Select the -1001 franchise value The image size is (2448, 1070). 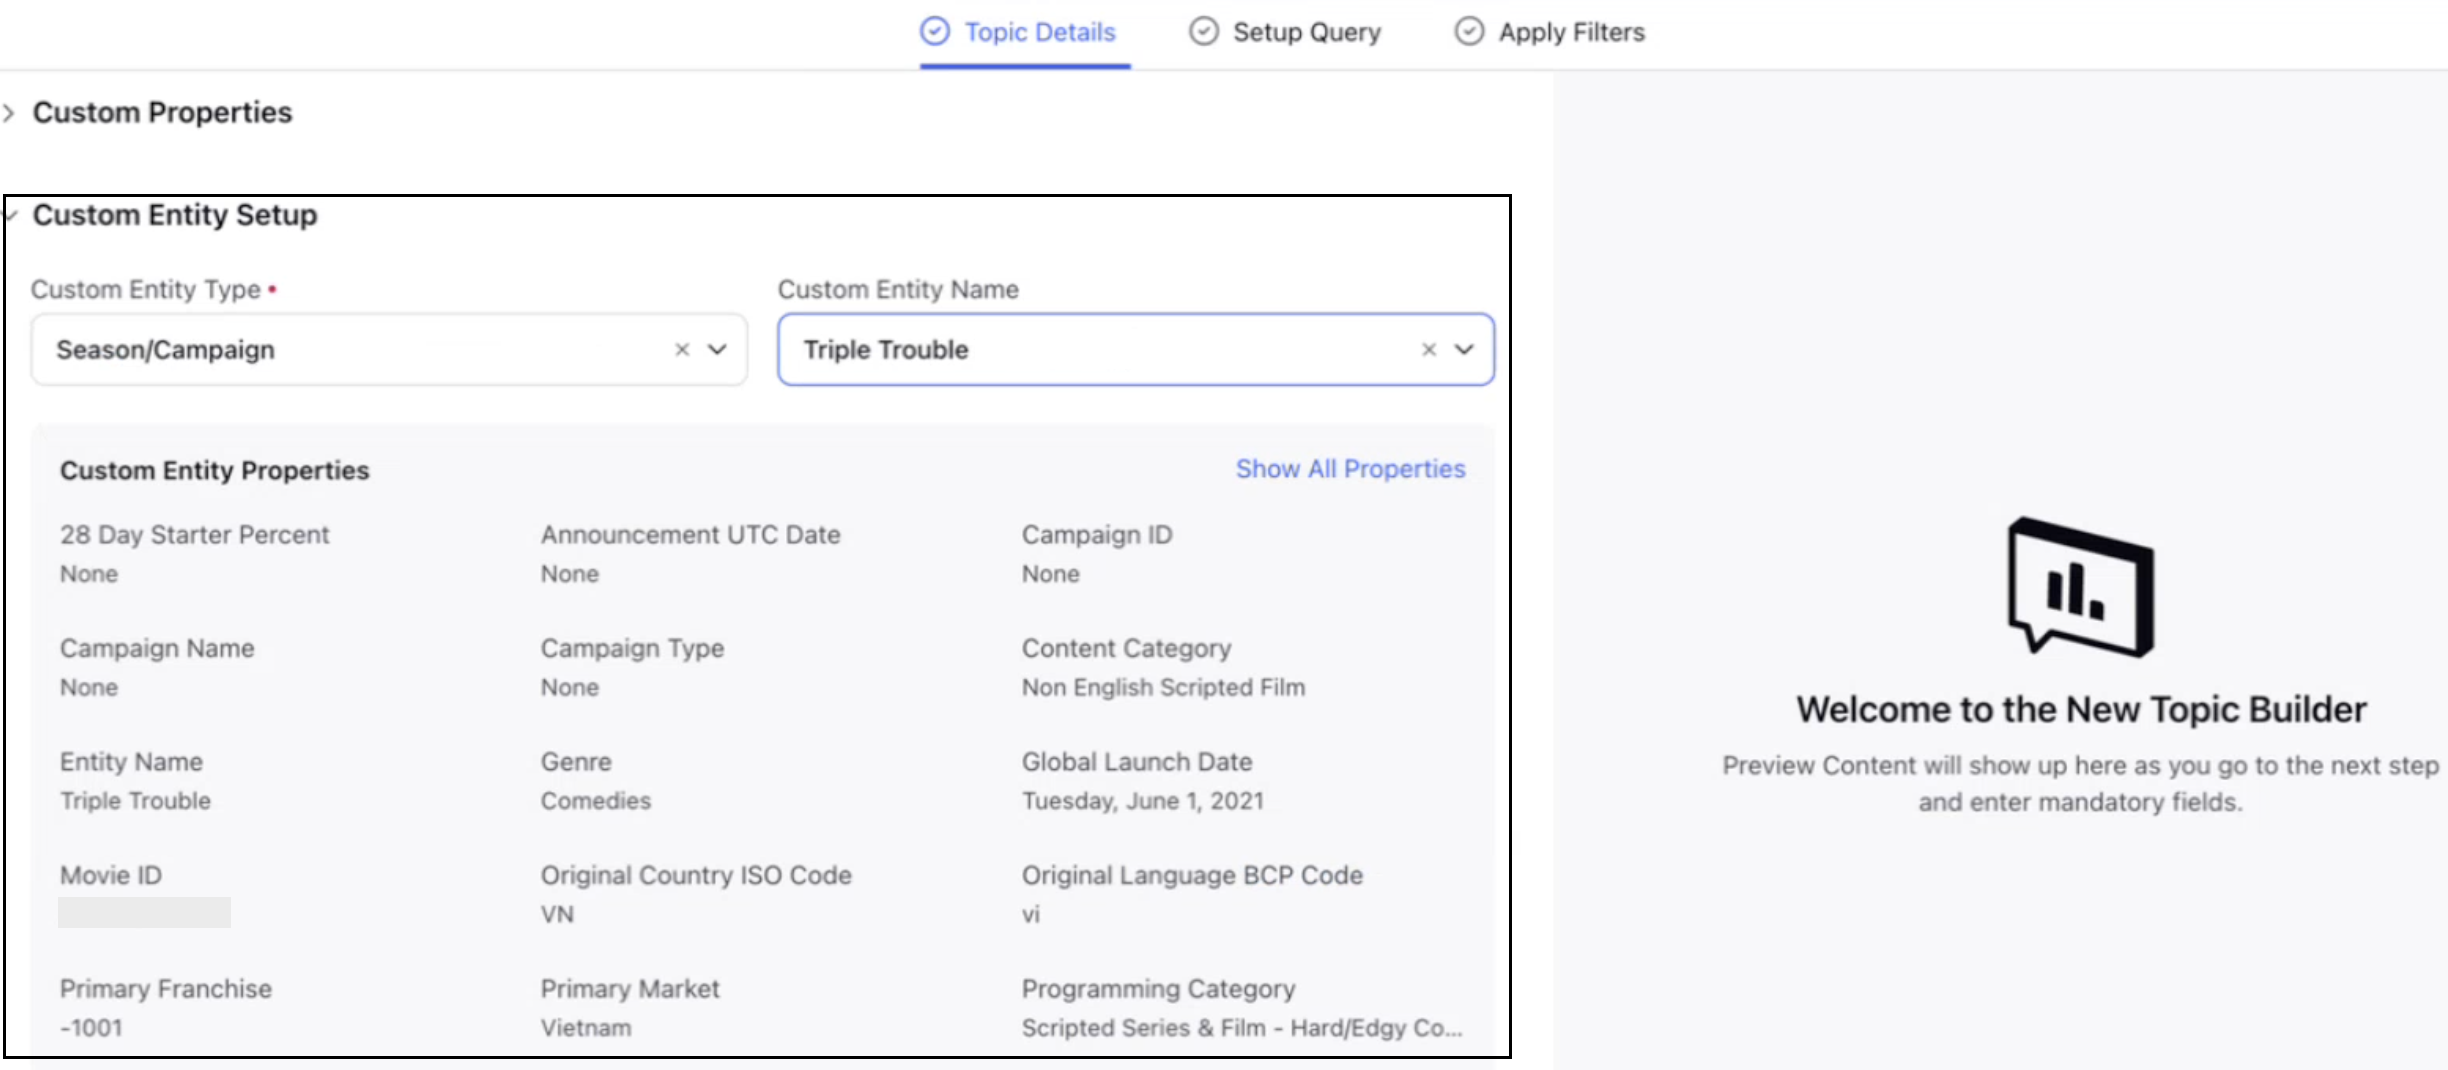[x=91, y=1028]
